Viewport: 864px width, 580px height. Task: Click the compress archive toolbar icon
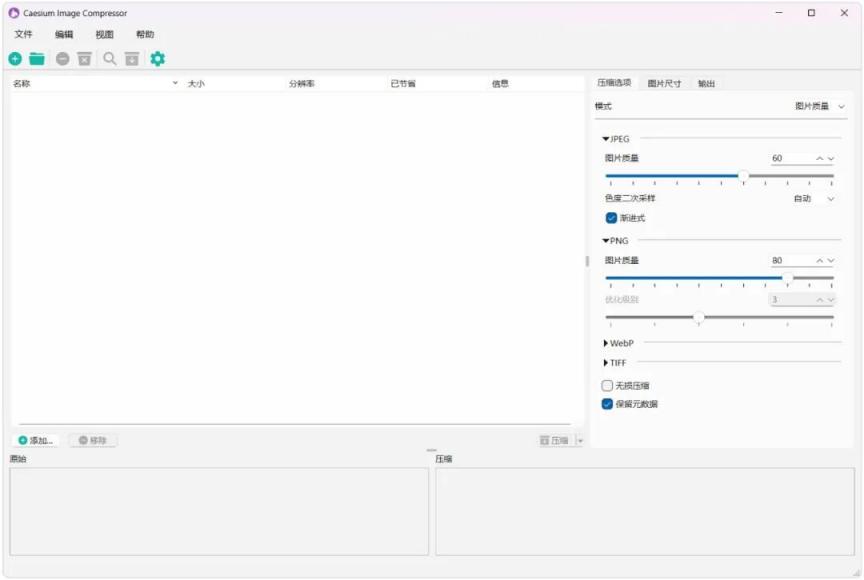tap(132, 59)
